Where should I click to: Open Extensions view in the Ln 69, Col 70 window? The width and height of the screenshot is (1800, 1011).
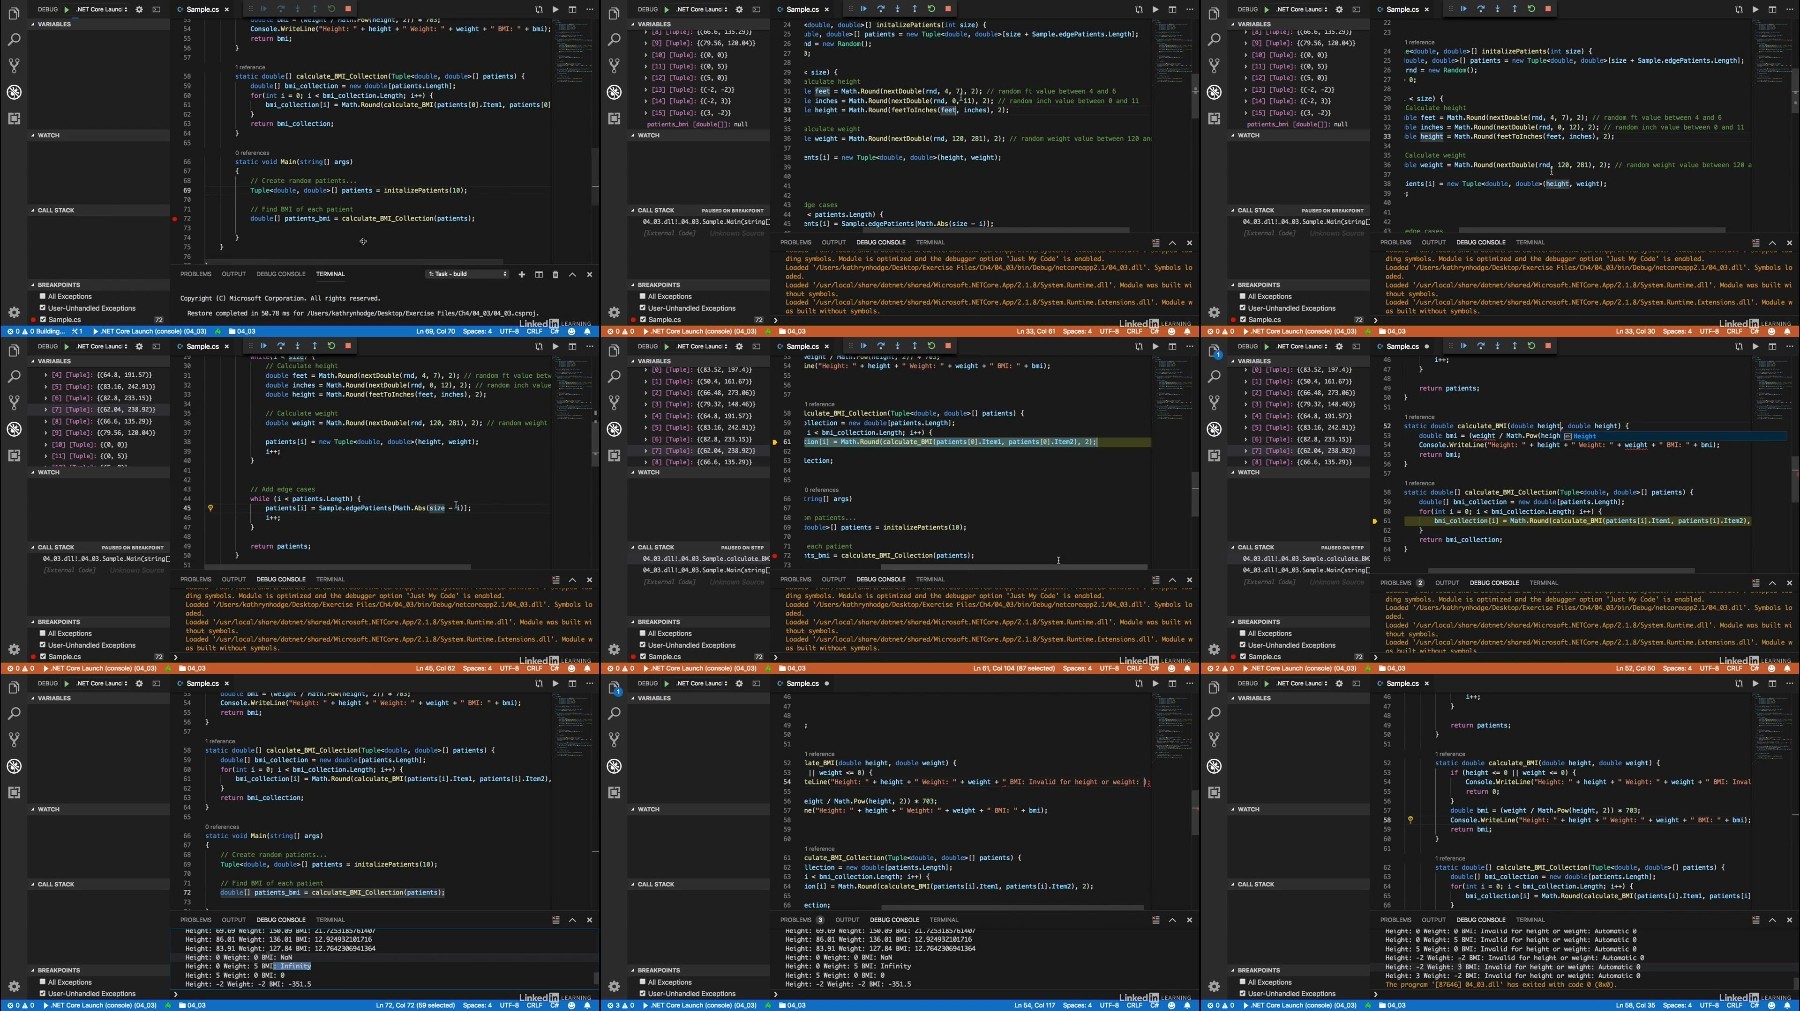14,118
